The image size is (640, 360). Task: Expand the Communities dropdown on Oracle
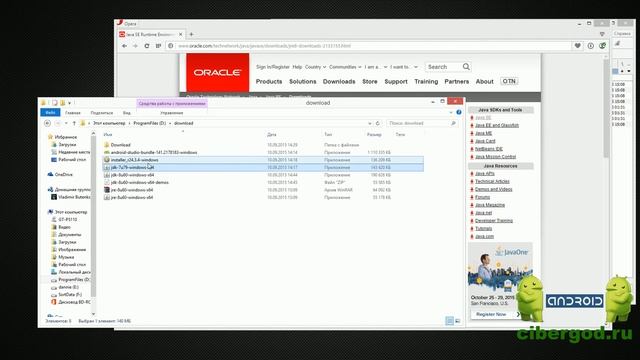click(x=345, y=67)
